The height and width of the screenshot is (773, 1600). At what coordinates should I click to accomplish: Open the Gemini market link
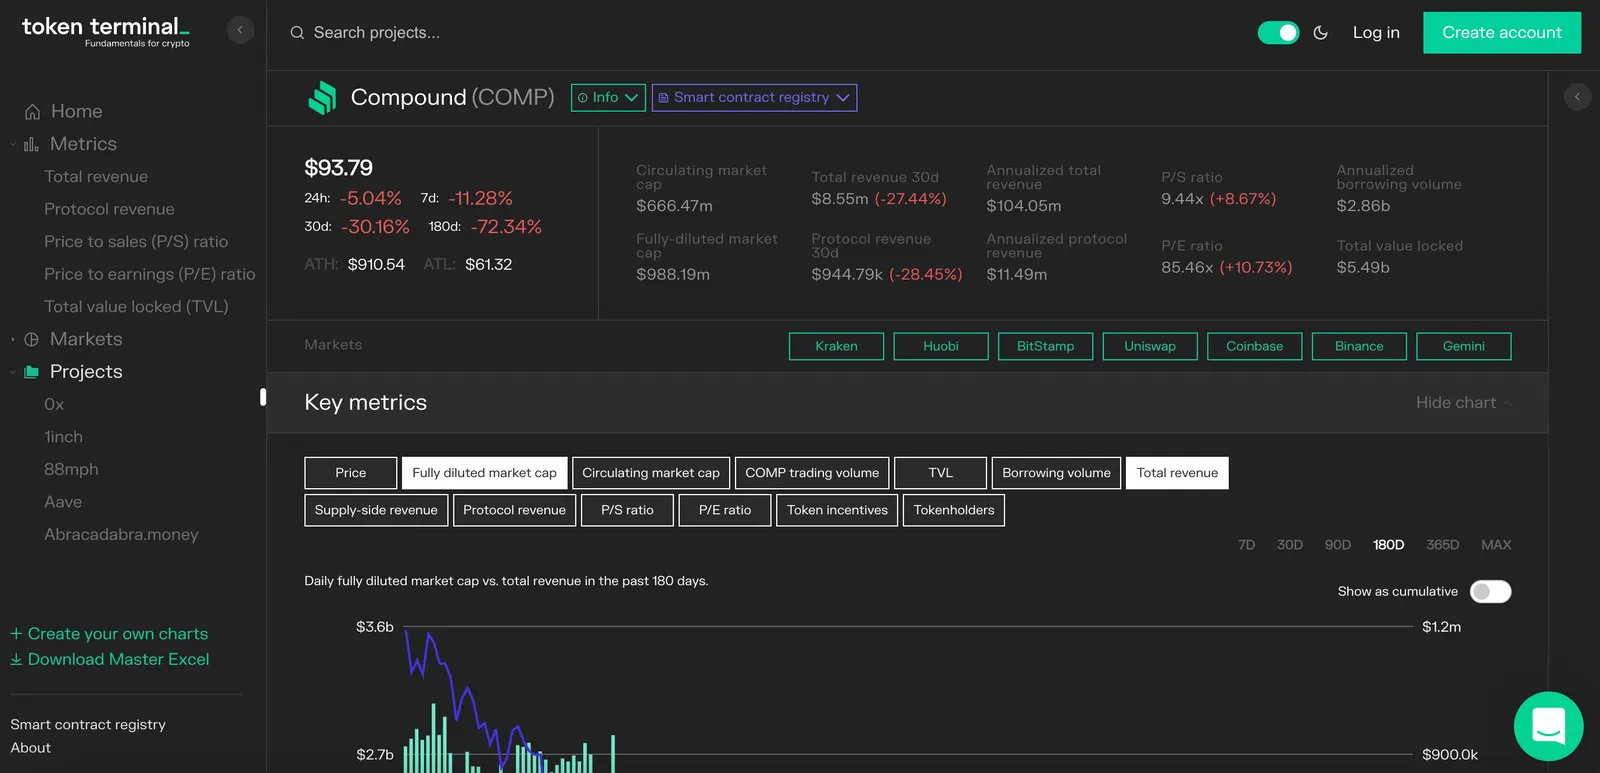click(1463, 347)
